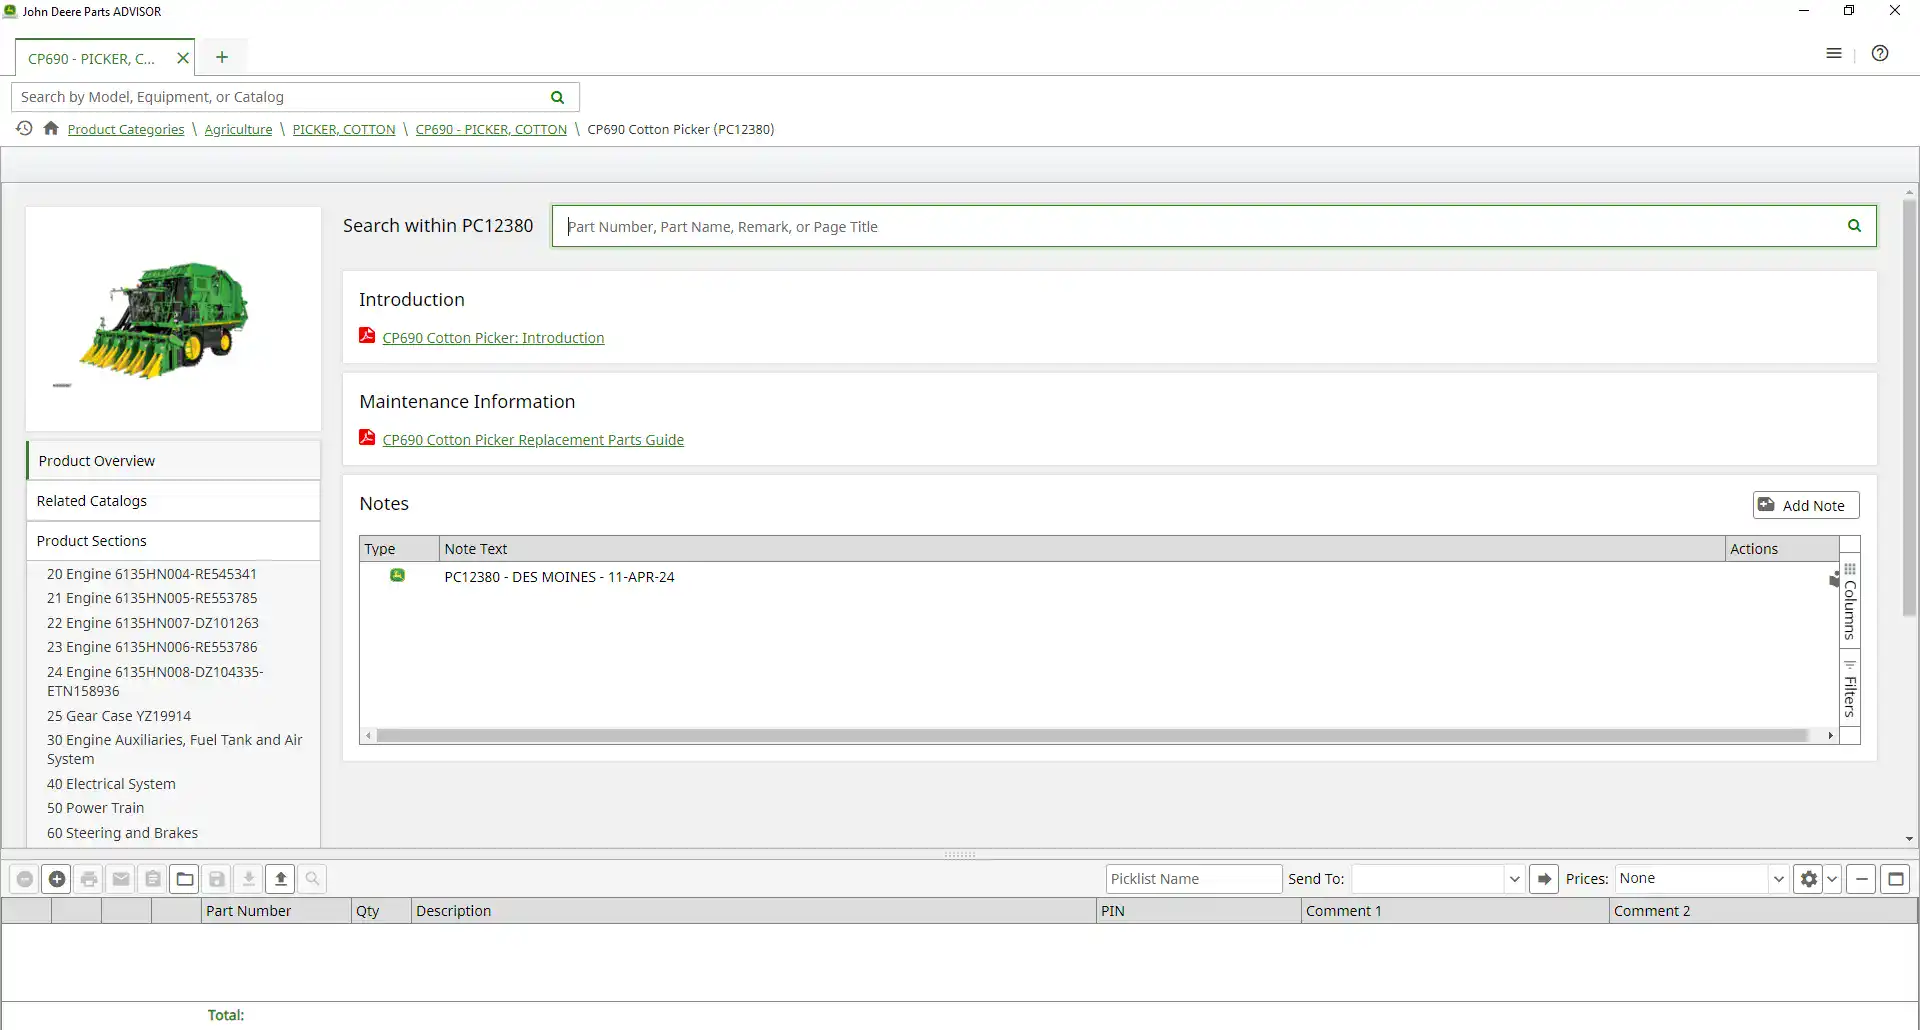Click the history clock icon in breadcrumb

click(24, 128)
